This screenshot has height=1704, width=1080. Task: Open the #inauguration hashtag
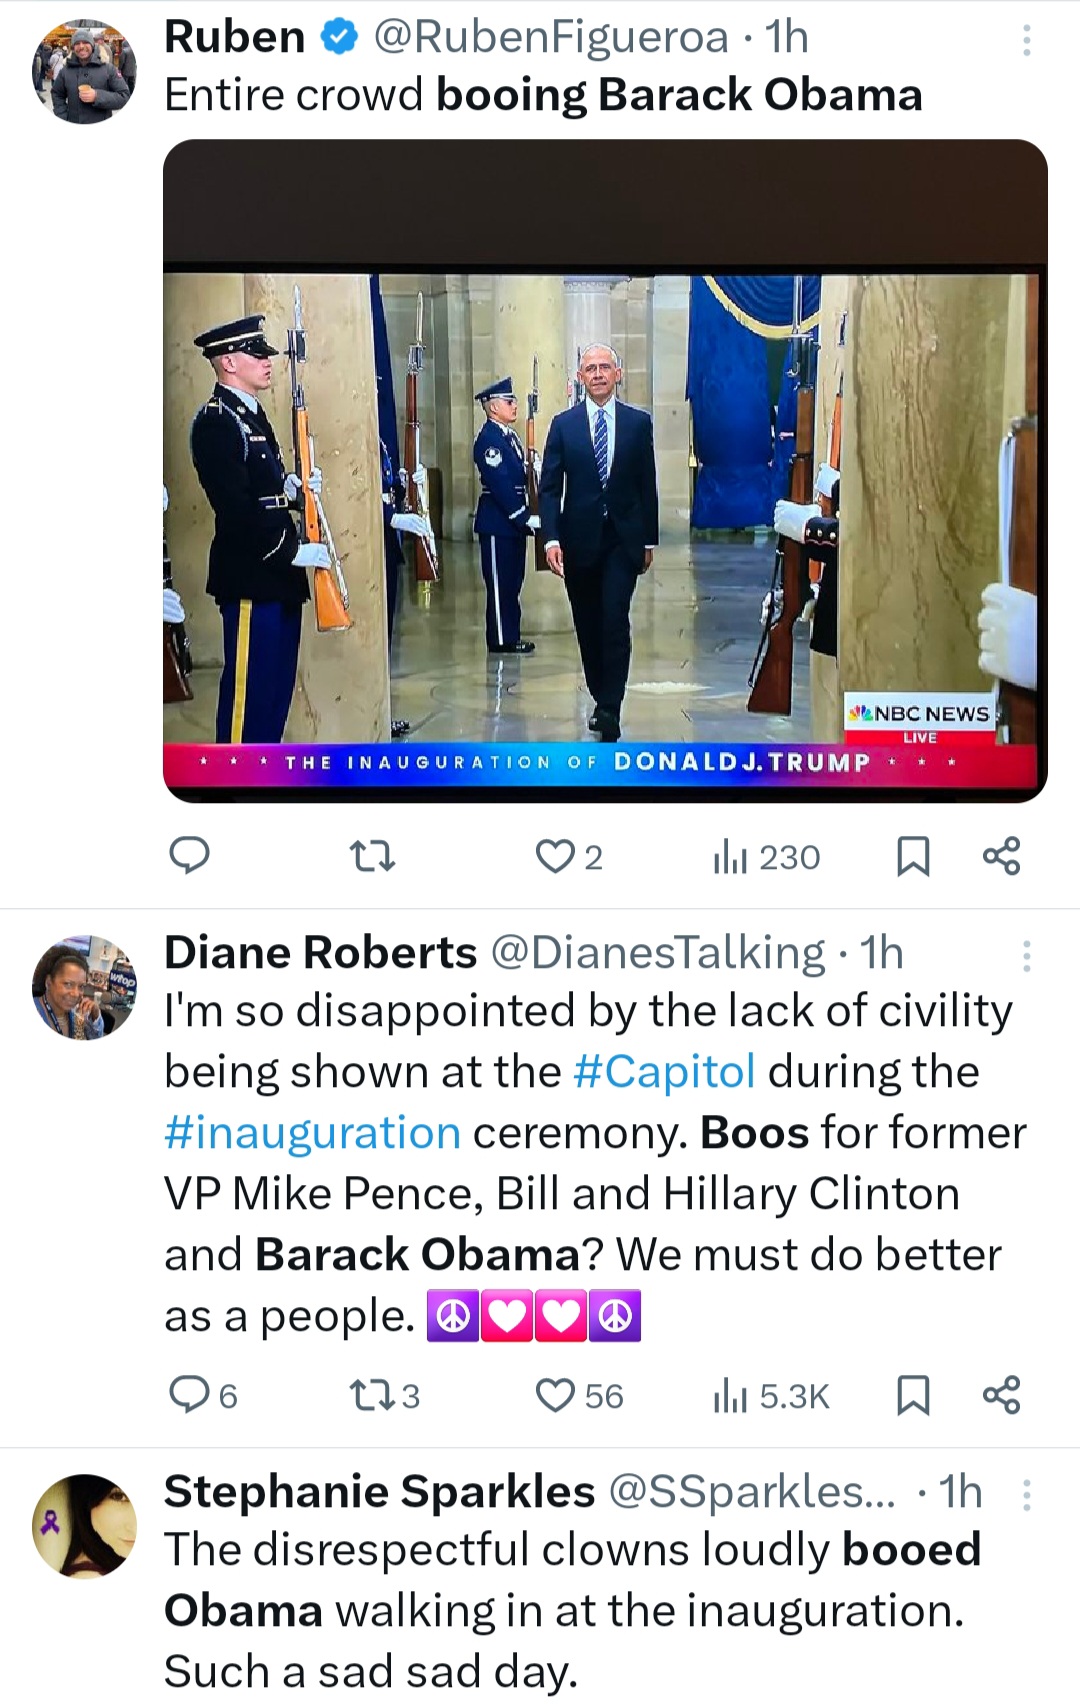(312, 1133)
